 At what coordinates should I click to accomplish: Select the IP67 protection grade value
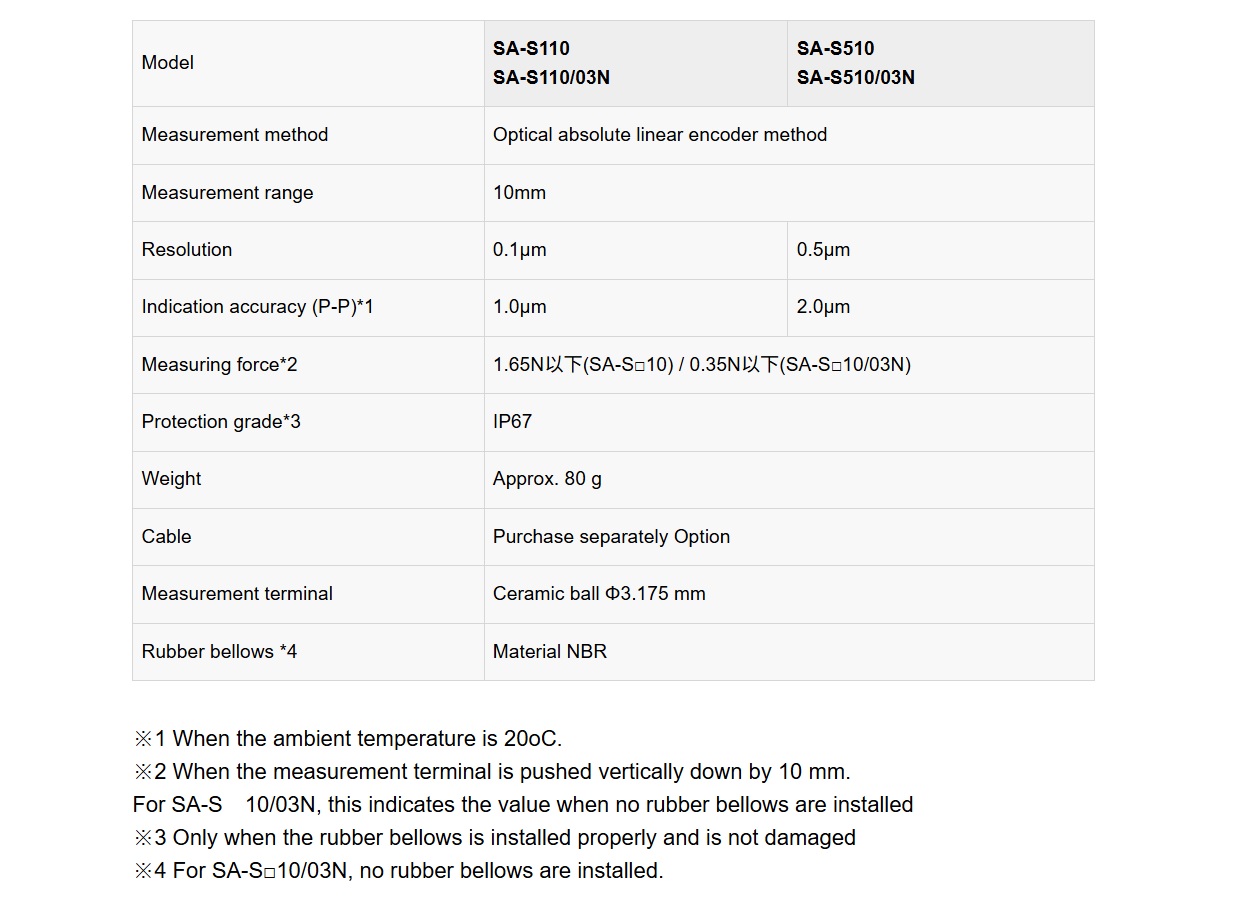tap(512, 422)
